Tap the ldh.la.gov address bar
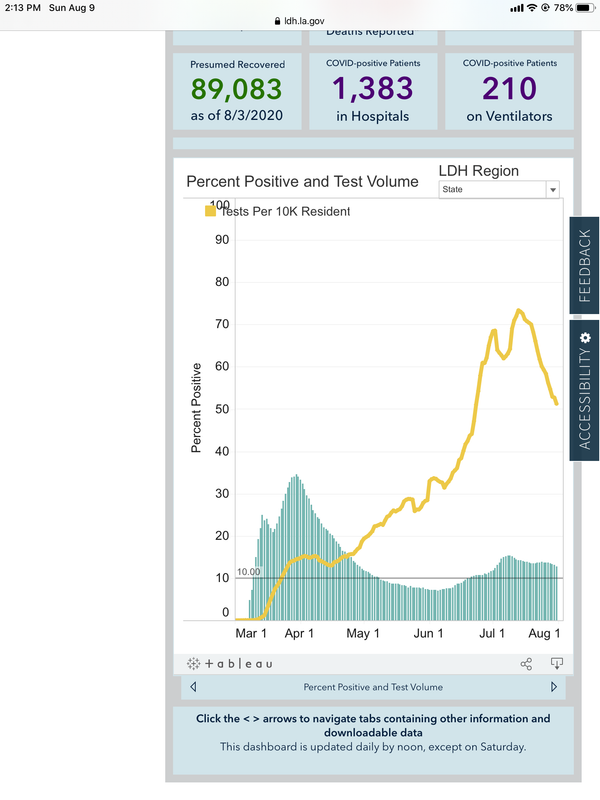The image size is (600, 800). [300, 21]
